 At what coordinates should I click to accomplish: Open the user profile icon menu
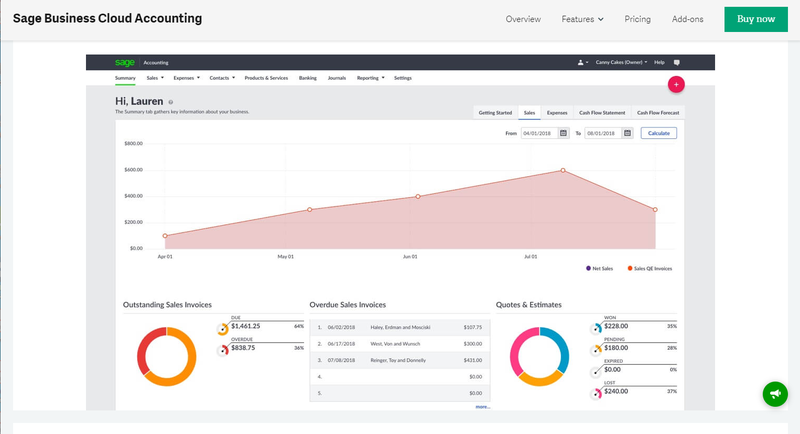583,62
